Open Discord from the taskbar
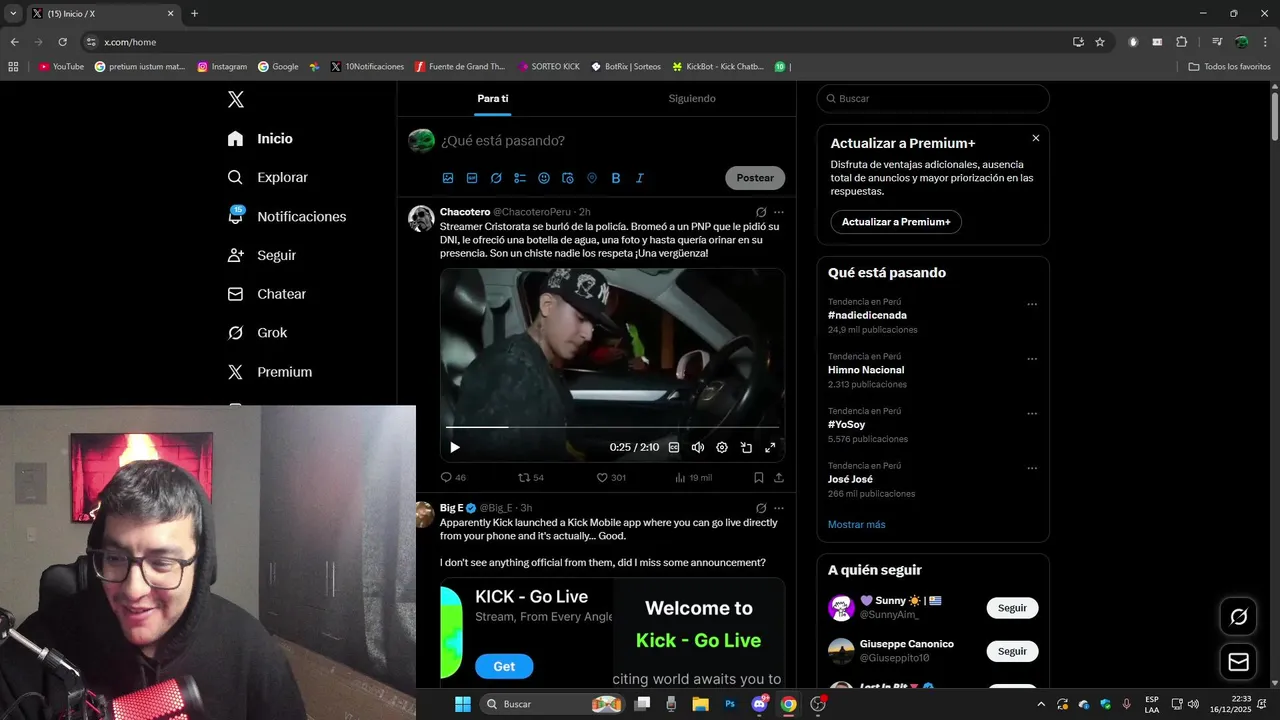Viewport: 1280px width, 720px height. (759, 704)
